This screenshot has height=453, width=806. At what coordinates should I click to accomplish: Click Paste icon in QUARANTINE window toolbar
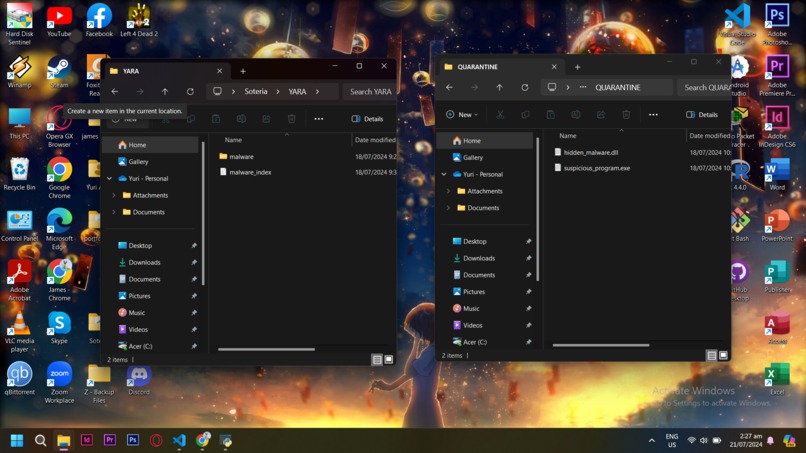click(550, 115)
